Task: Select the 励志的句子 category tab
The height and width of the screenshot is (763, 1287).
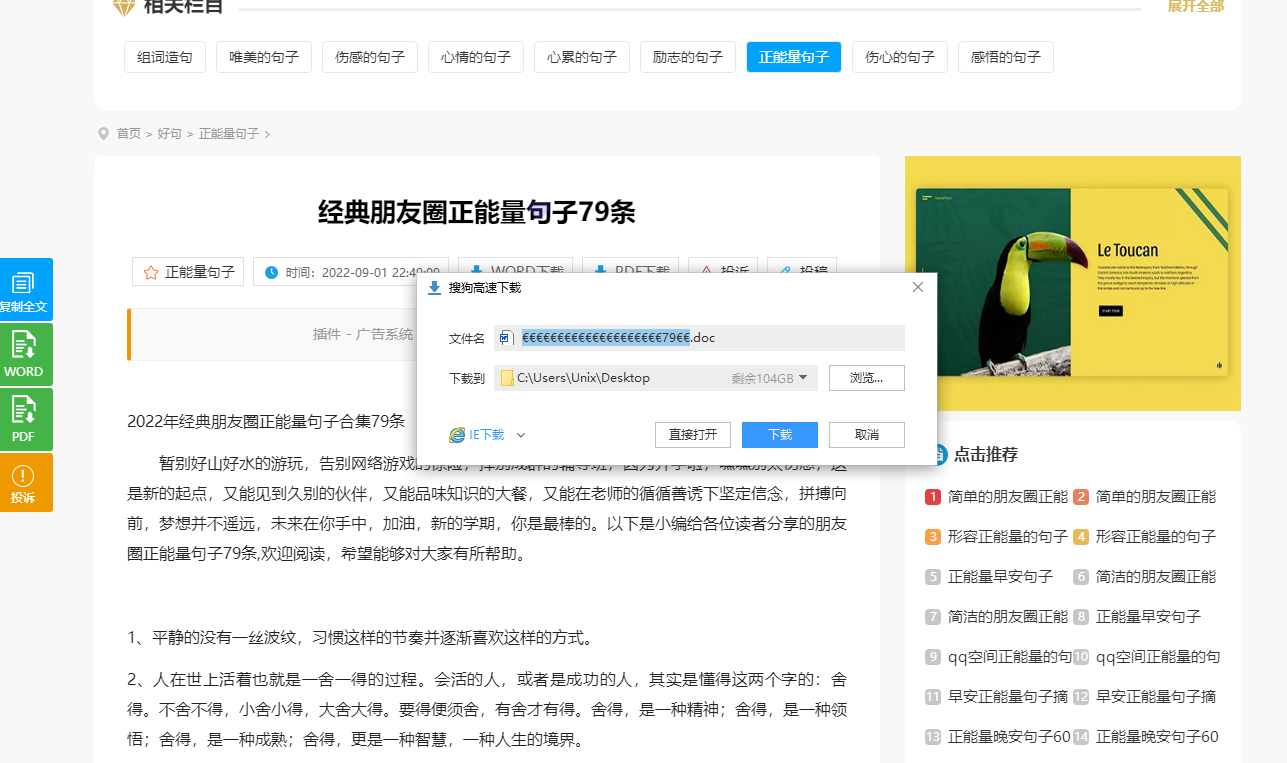Action: coord(688,57)
